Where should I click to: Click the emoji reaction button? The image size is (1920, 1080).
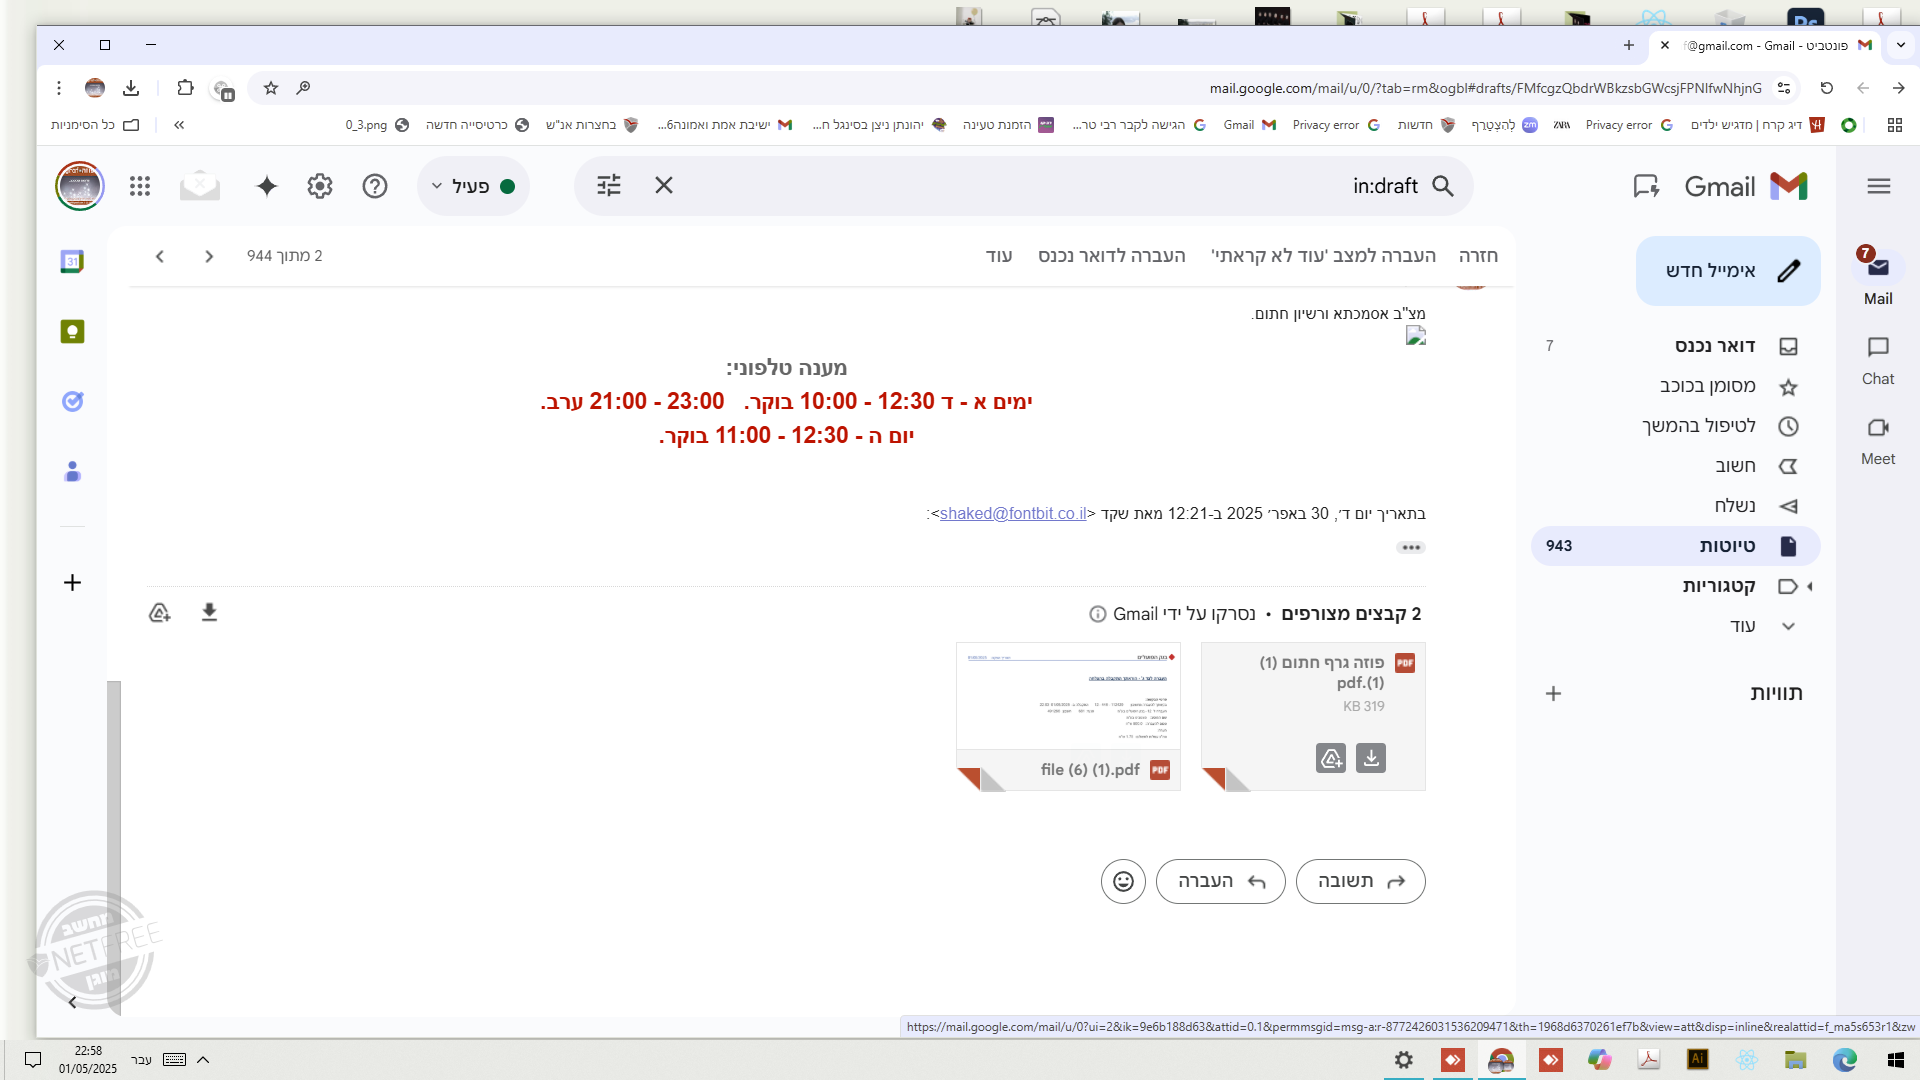(1123, 881)
